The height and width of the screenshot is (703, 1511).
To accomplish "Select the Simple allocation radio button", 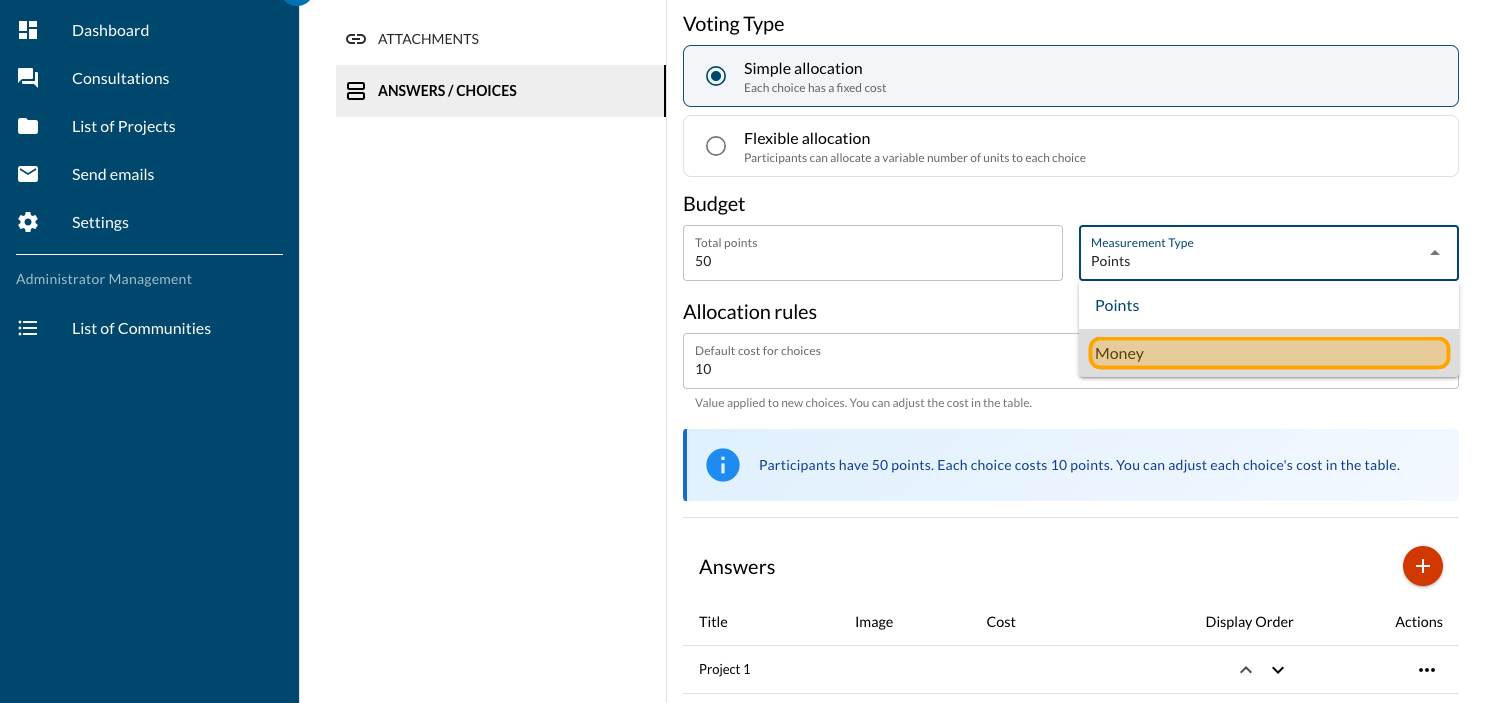I will [x=716, y=77].
